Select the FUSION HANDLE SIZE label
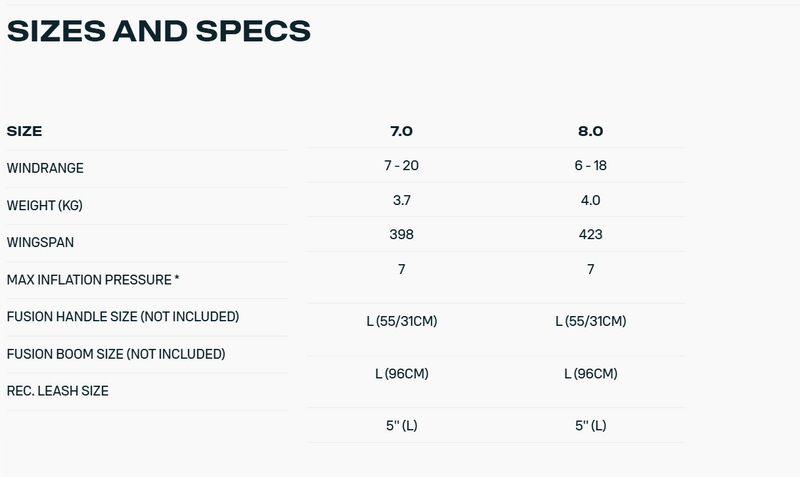This screenshot has width=800, height=477. click(x=123, y=316)
